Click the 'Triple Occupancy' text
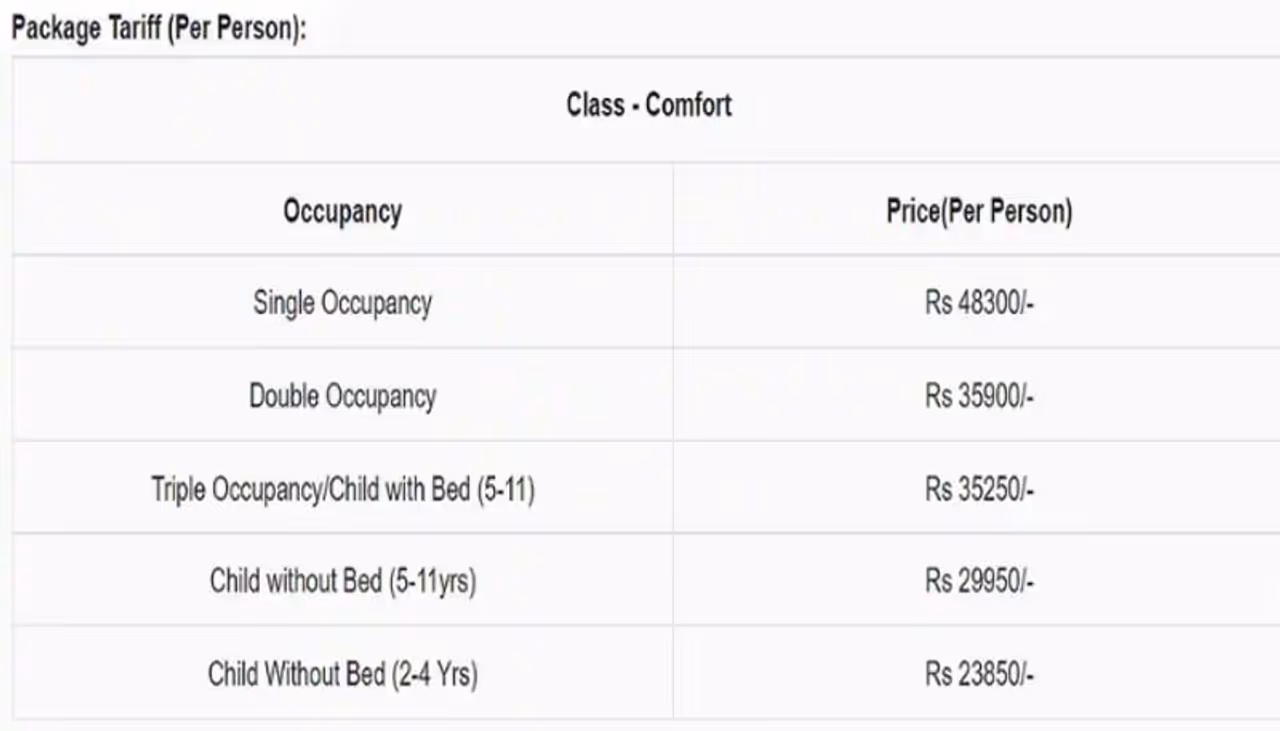1280x731 pixels. (238, 490)
